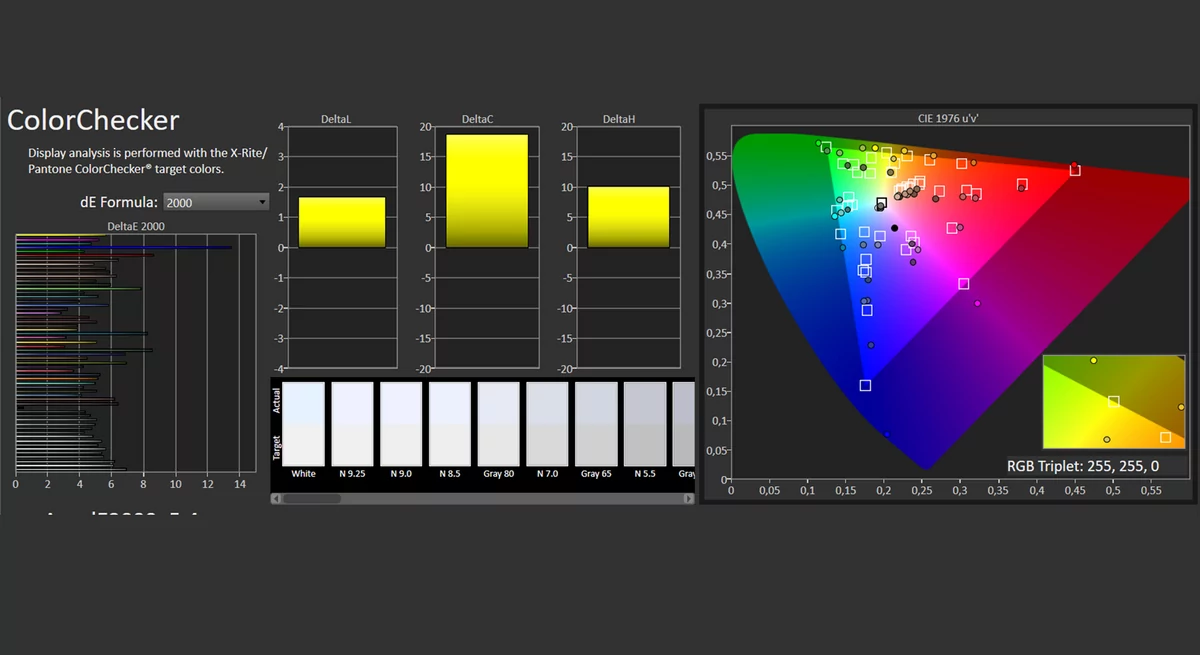Select the N 9.0 swatch
The width and height of the screenshot is (1200, 655).
(x=401, y=424)
